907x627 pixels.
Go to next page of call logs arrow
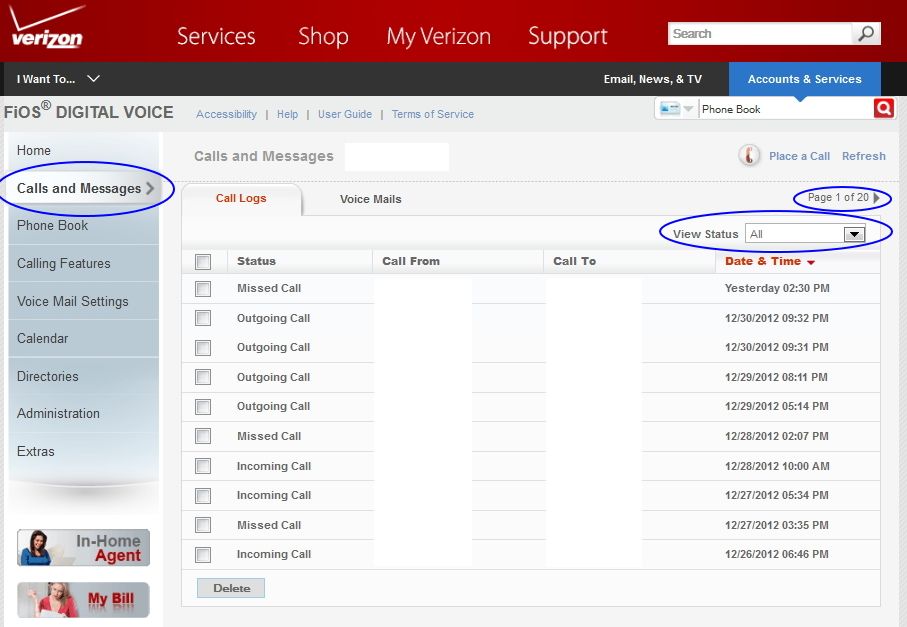[x=877, y=198]
